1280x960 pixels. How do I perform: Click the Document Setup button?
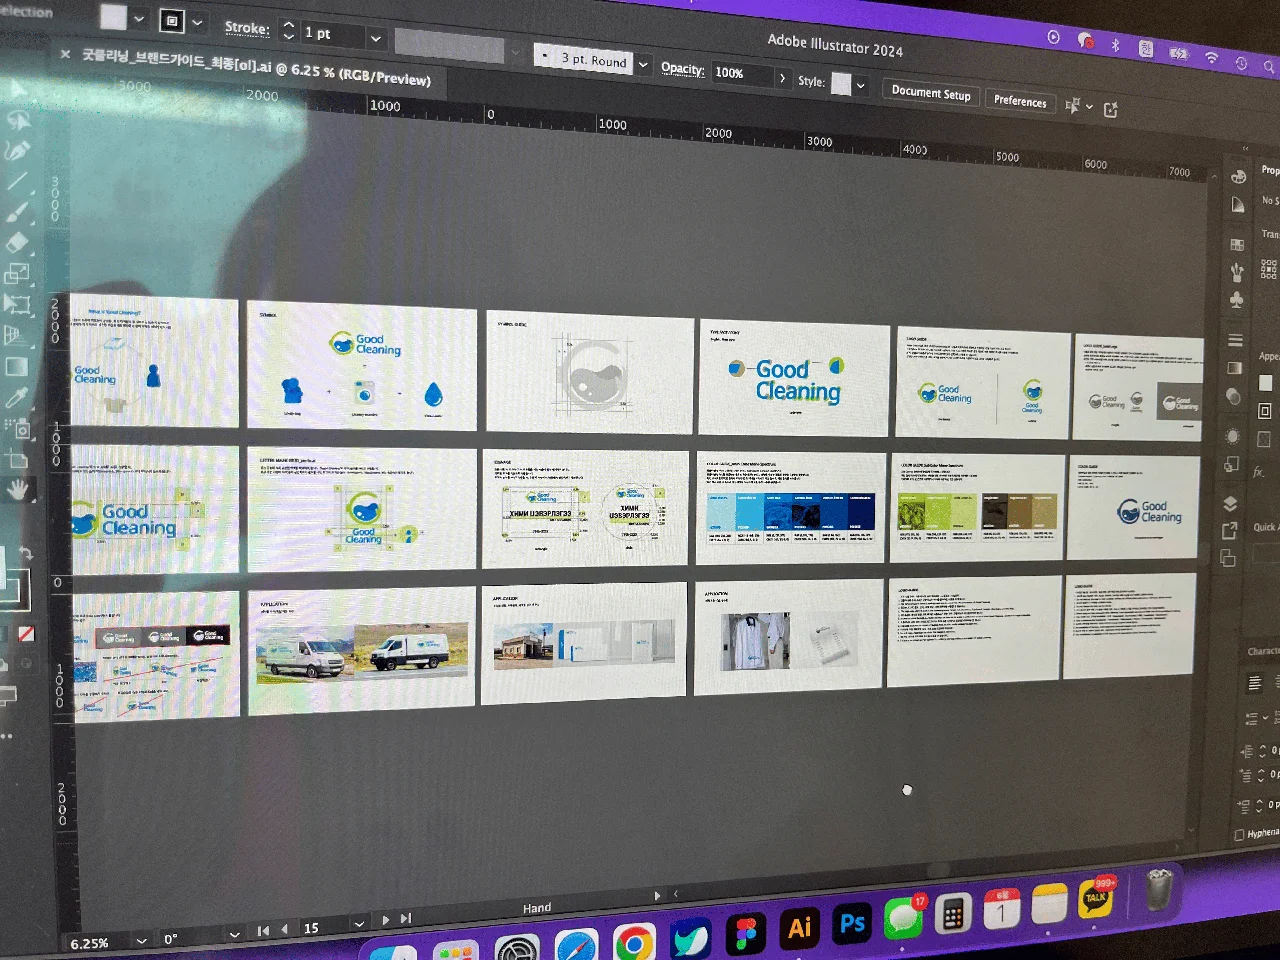click(x=931, y=92)
